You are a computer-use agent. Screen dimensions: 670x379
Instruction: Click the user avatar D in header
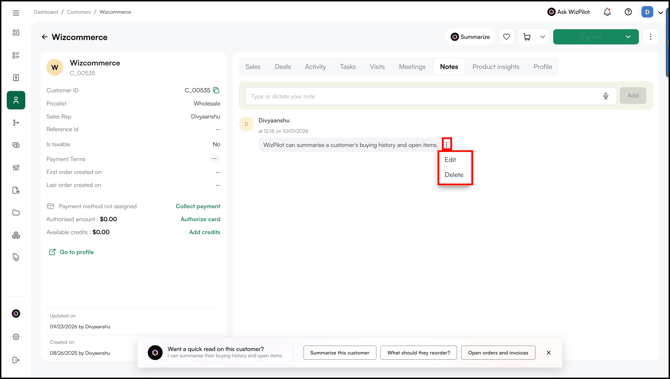point(647,12)
